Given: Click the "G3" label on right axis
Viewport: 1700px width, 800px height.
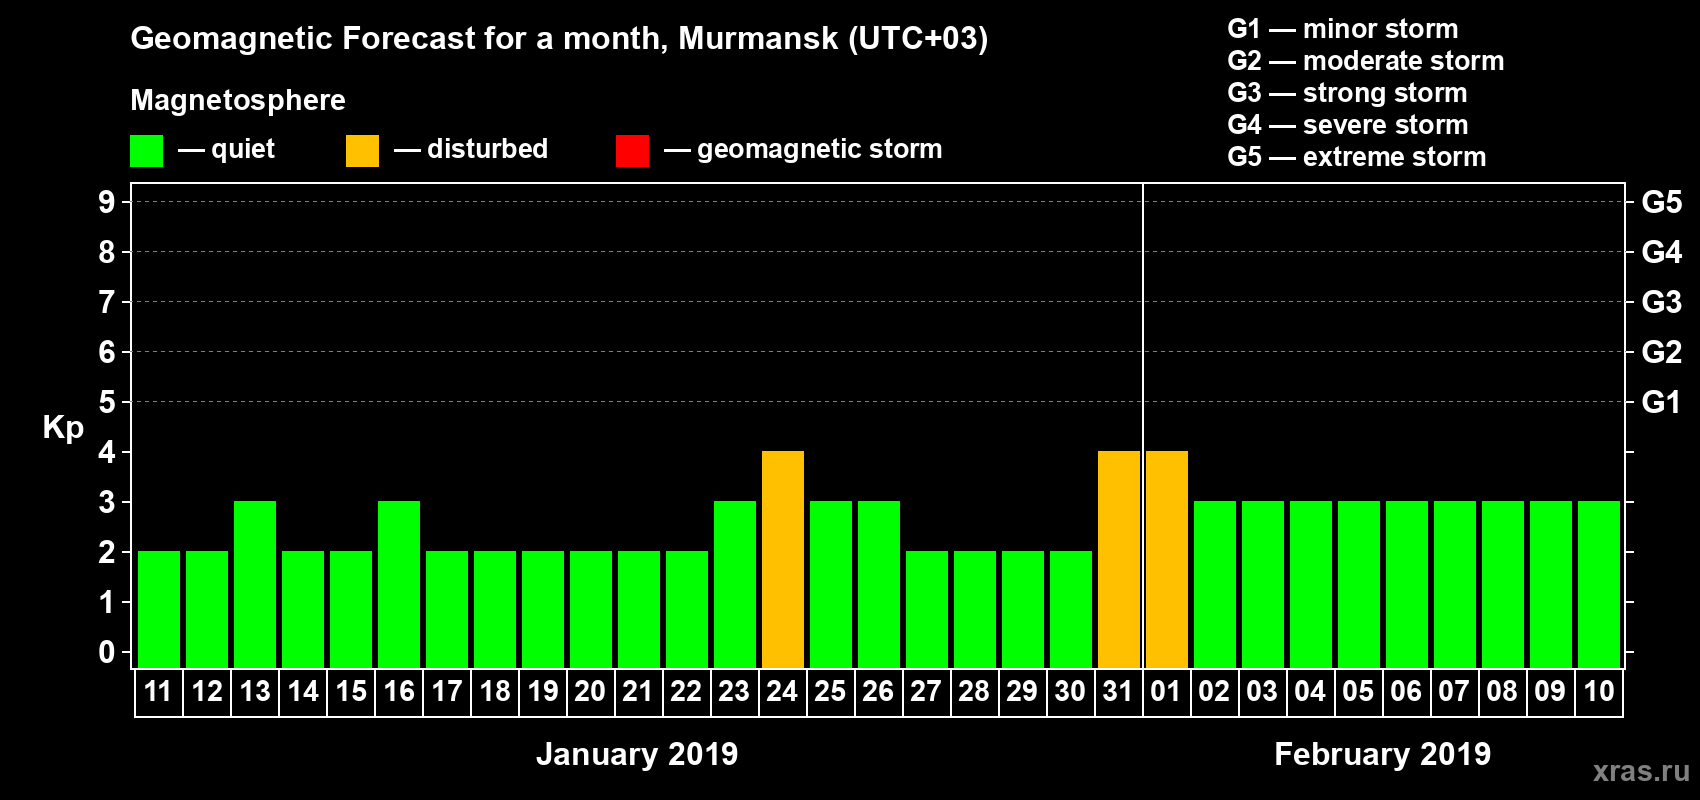Looking at the screenshot, I should coord(1662,302).
